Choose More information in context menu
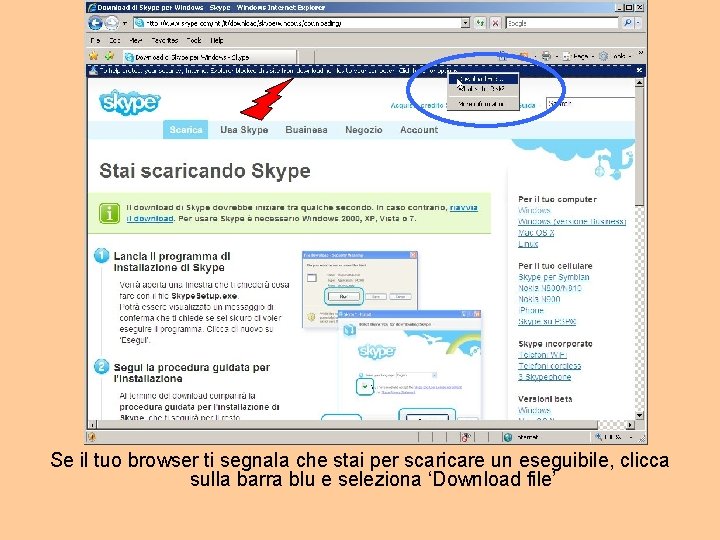 483,104
